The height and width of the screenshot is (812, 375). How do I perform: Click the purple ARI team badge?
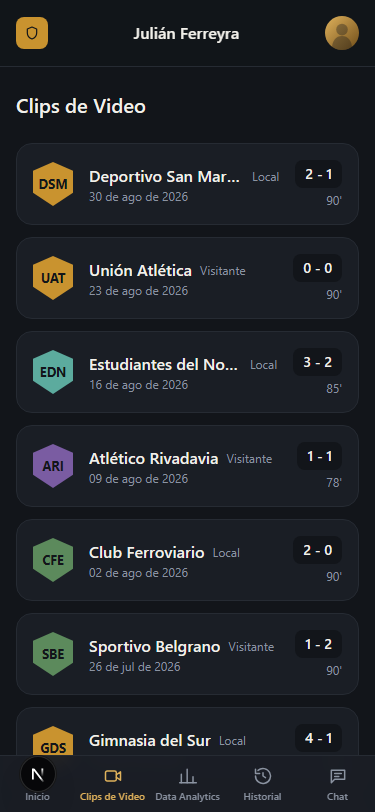[x=53, y=466]
